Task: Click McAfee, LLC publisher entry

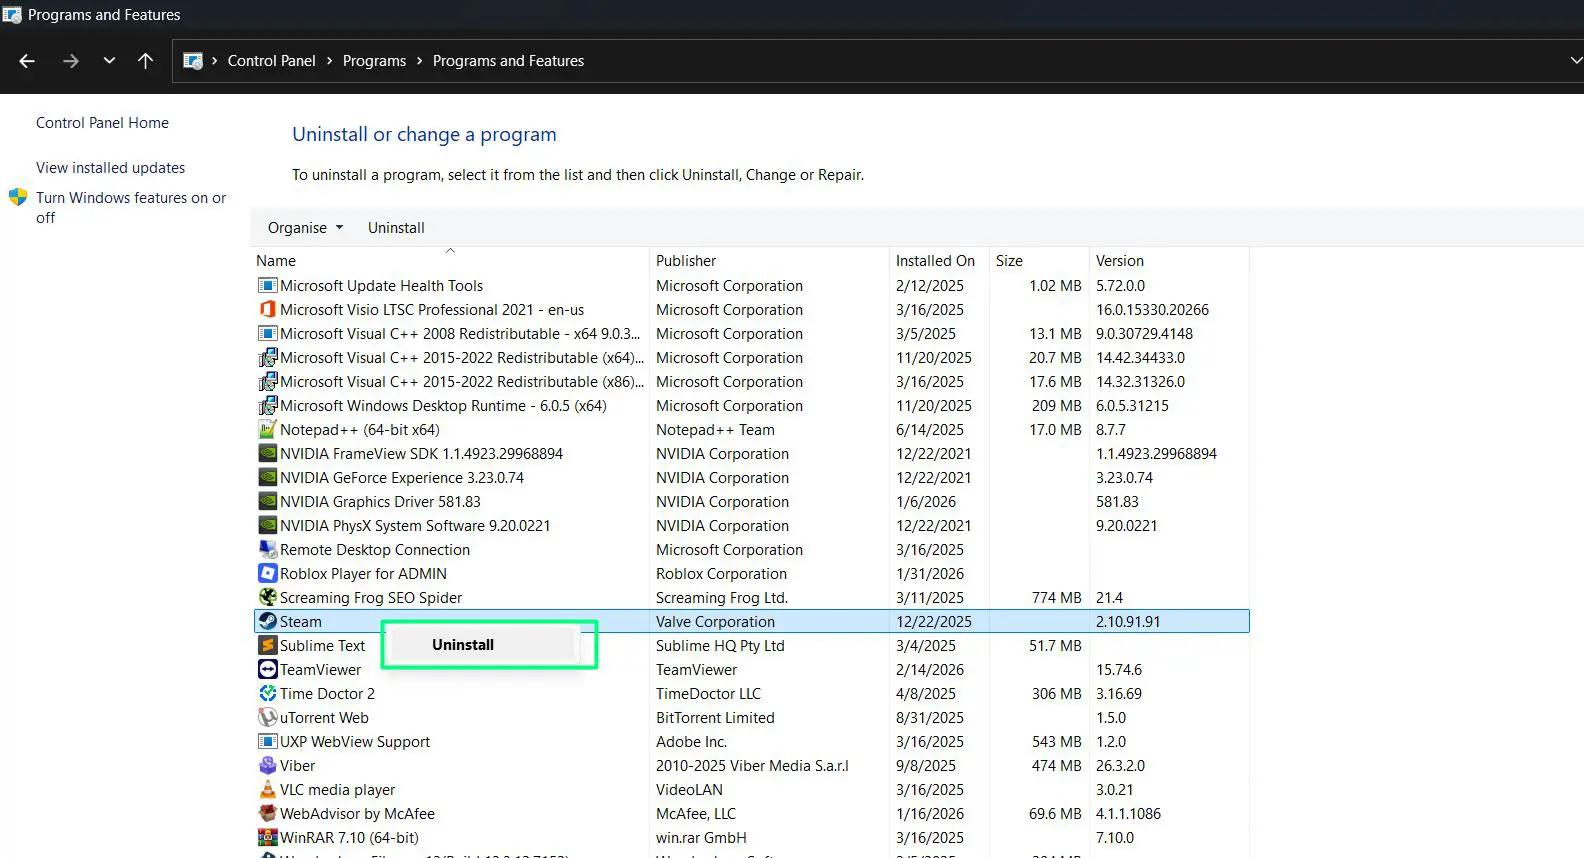Action: (696, 813)
